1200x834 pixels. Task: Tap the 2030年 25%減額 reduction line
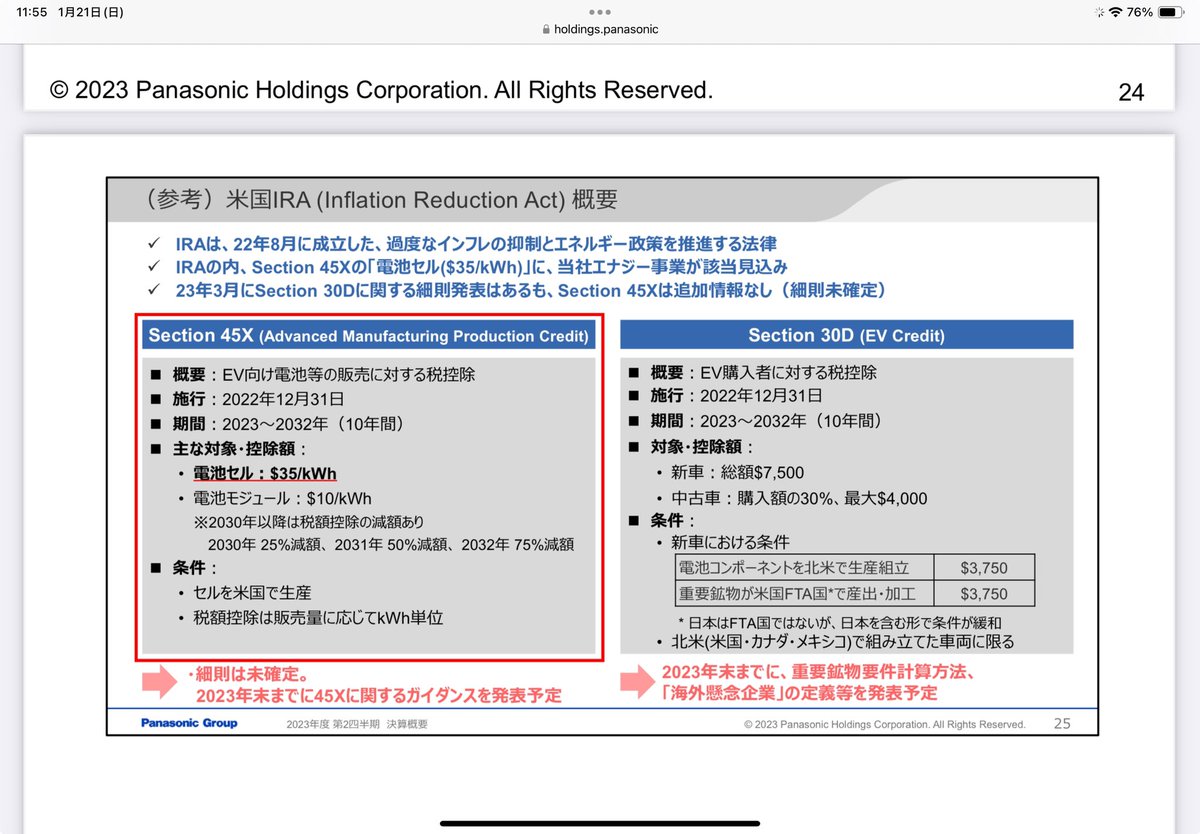(390, 545)
